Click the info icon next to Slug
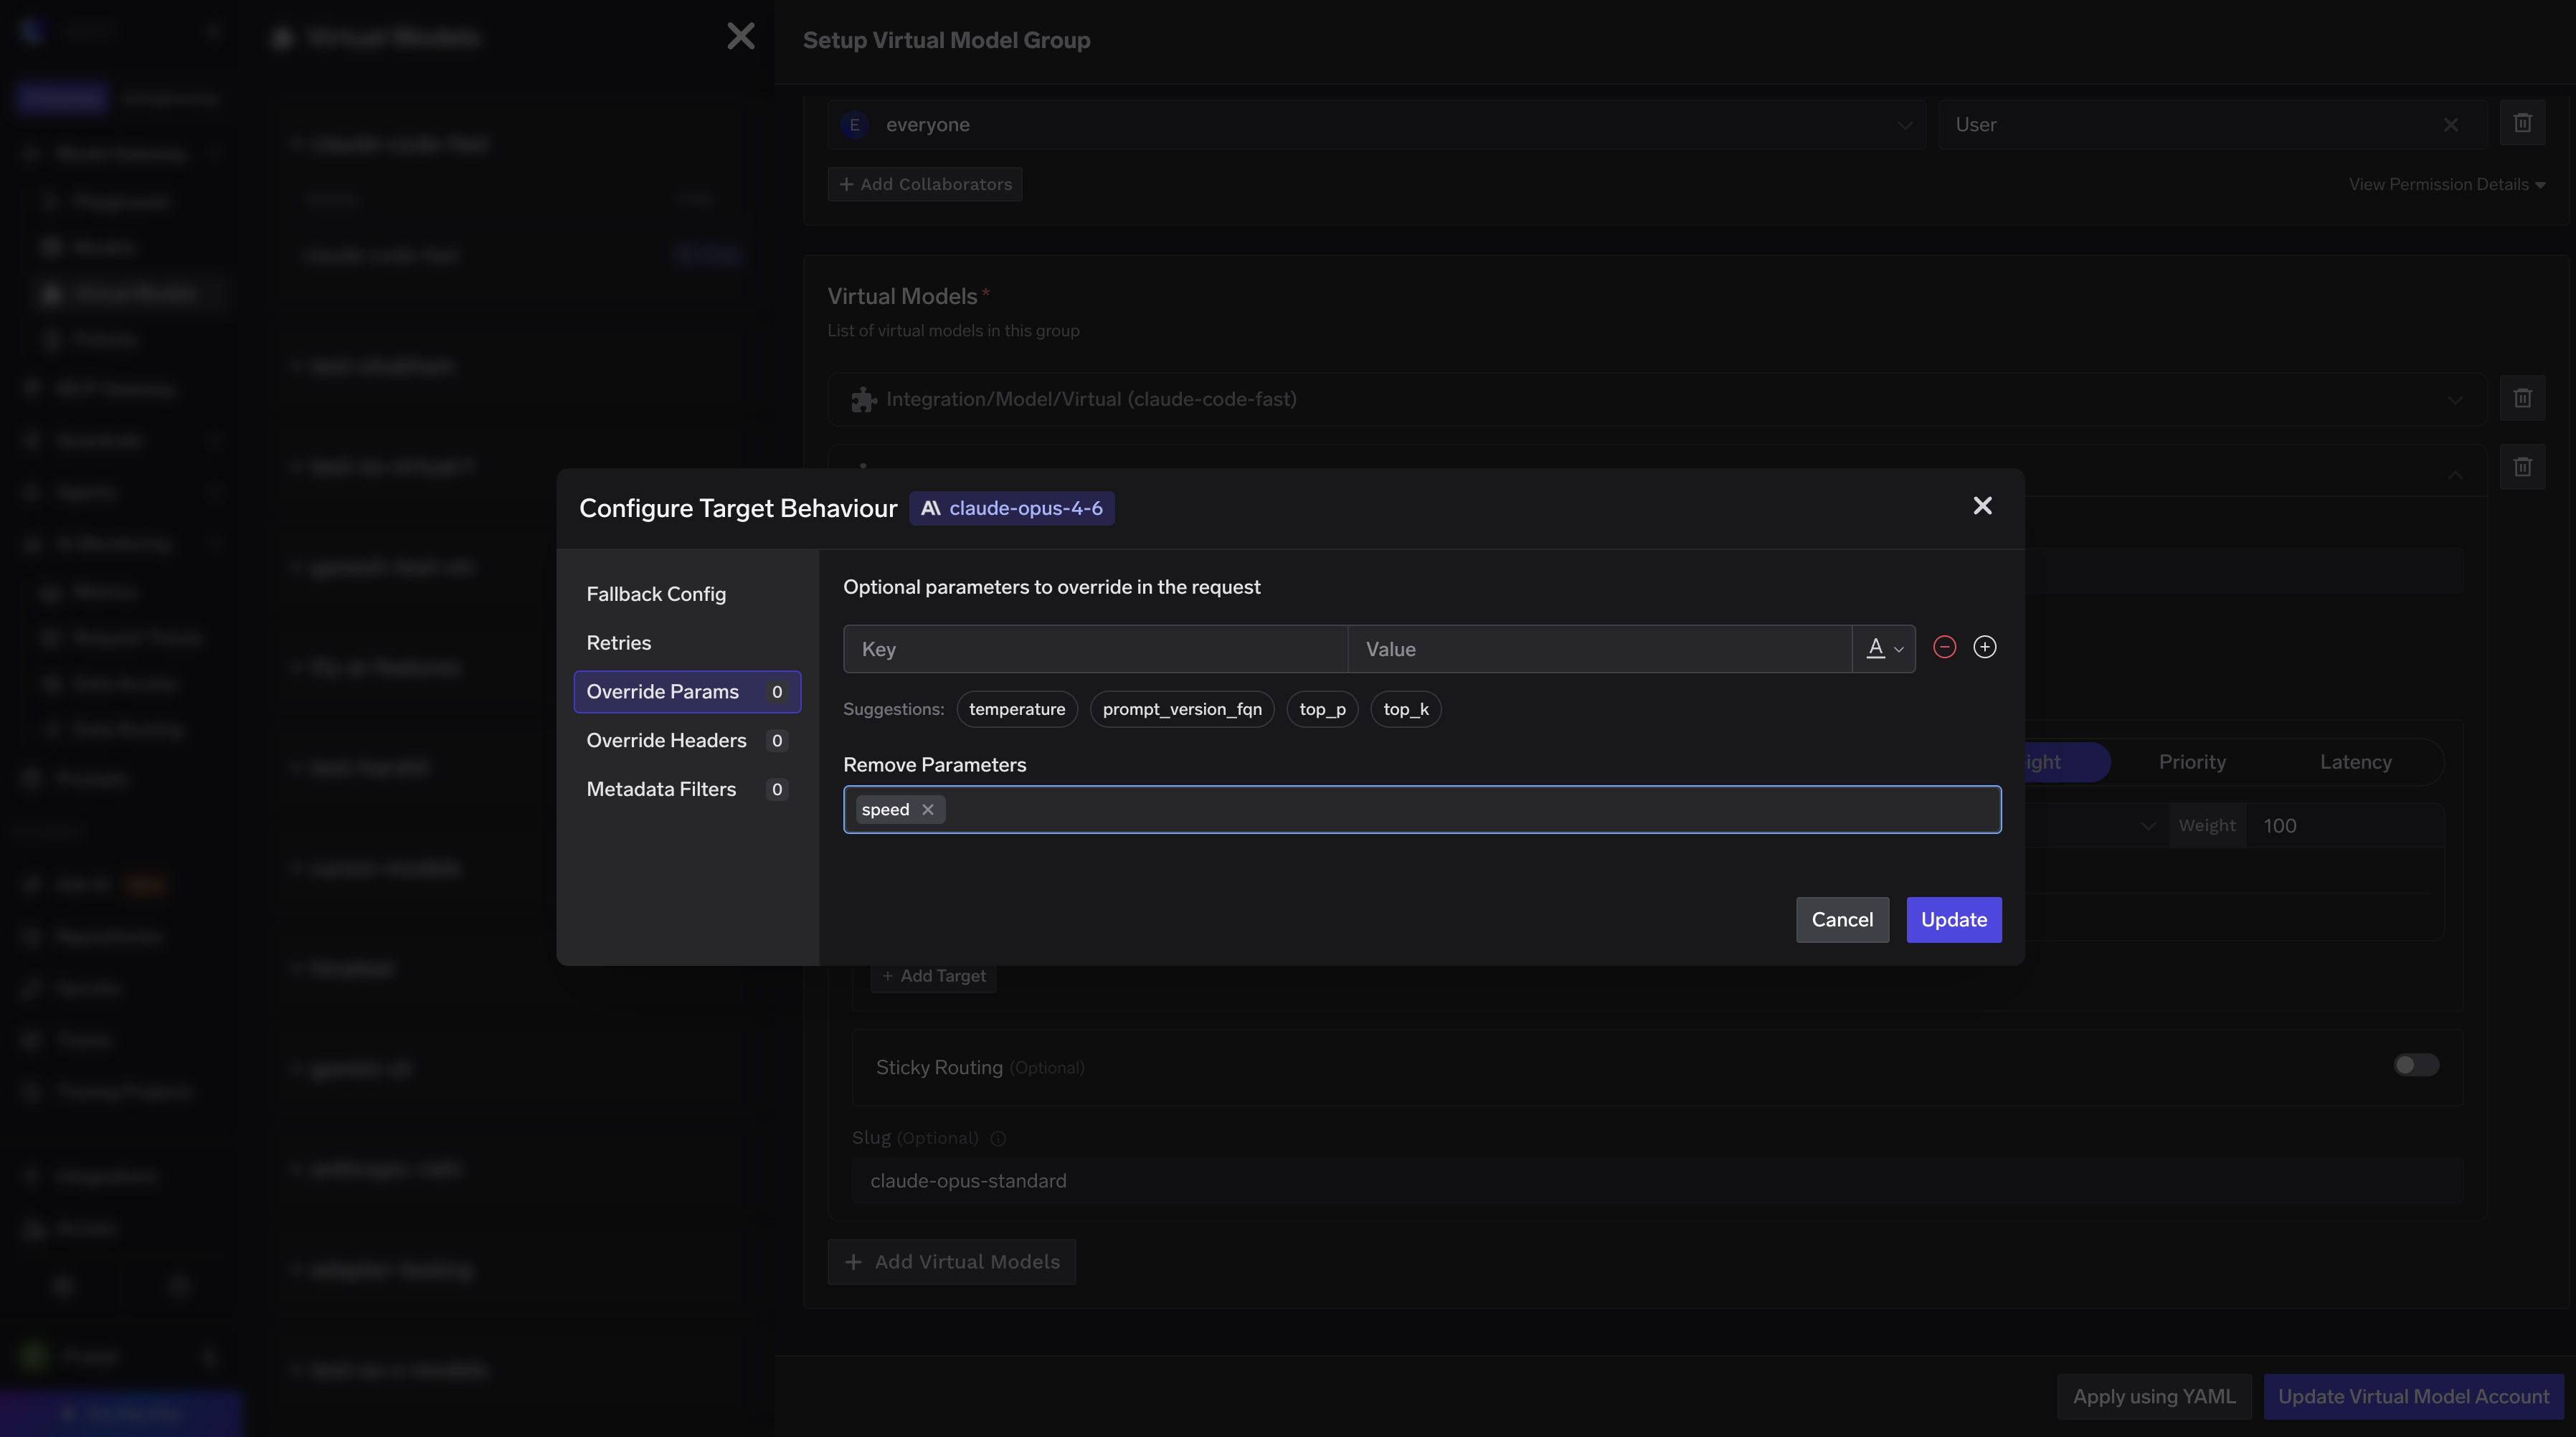 (998, 1139)
